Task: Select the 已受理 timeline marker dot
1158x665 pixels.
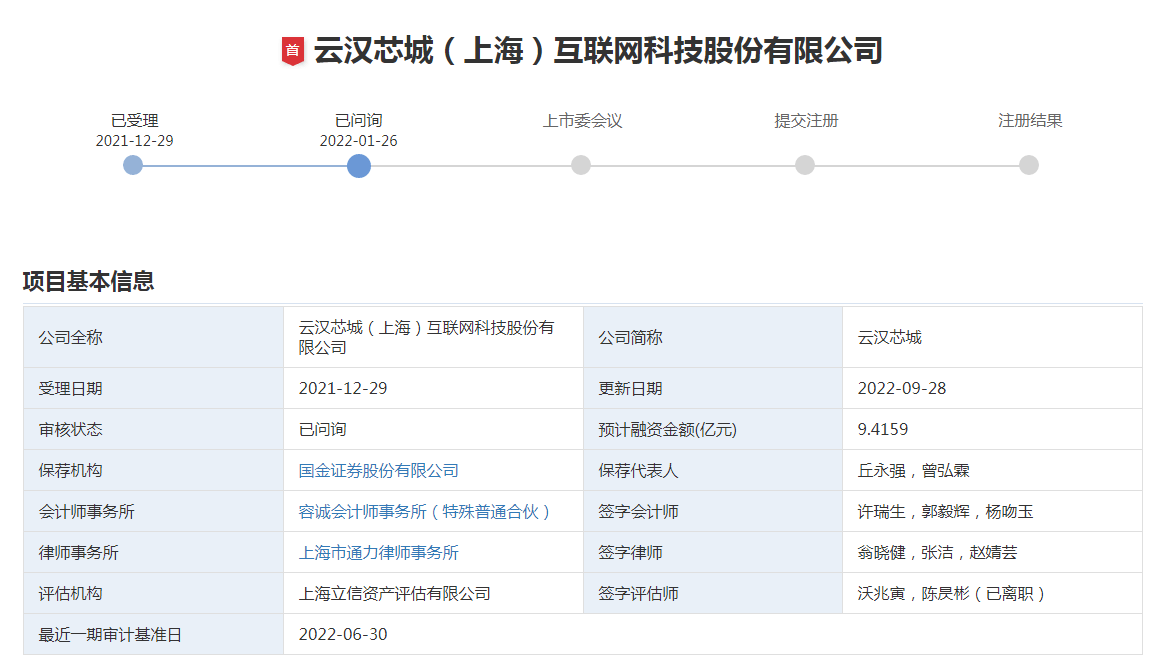Action: click(133, 165)
